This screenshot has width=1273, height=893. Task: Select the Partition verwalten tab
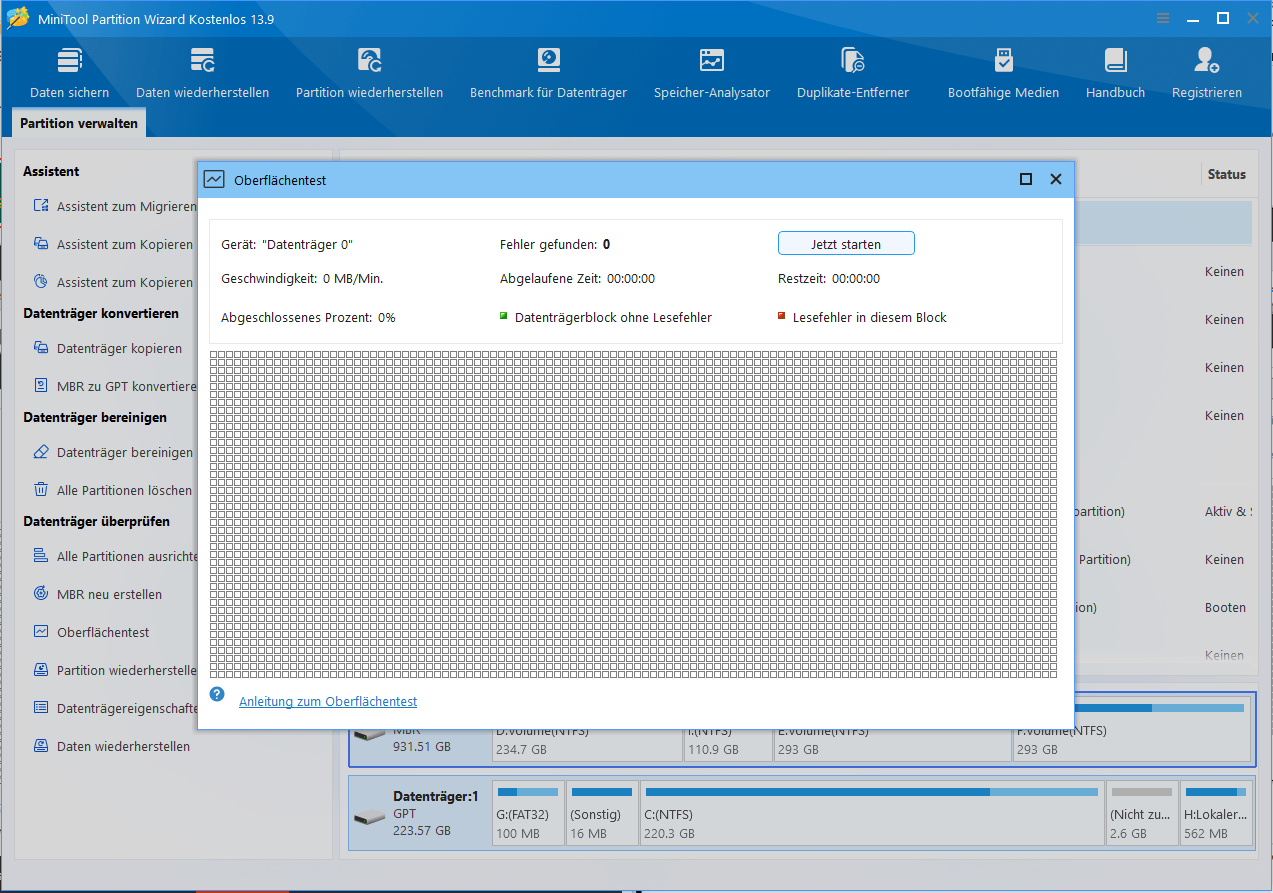78,124
